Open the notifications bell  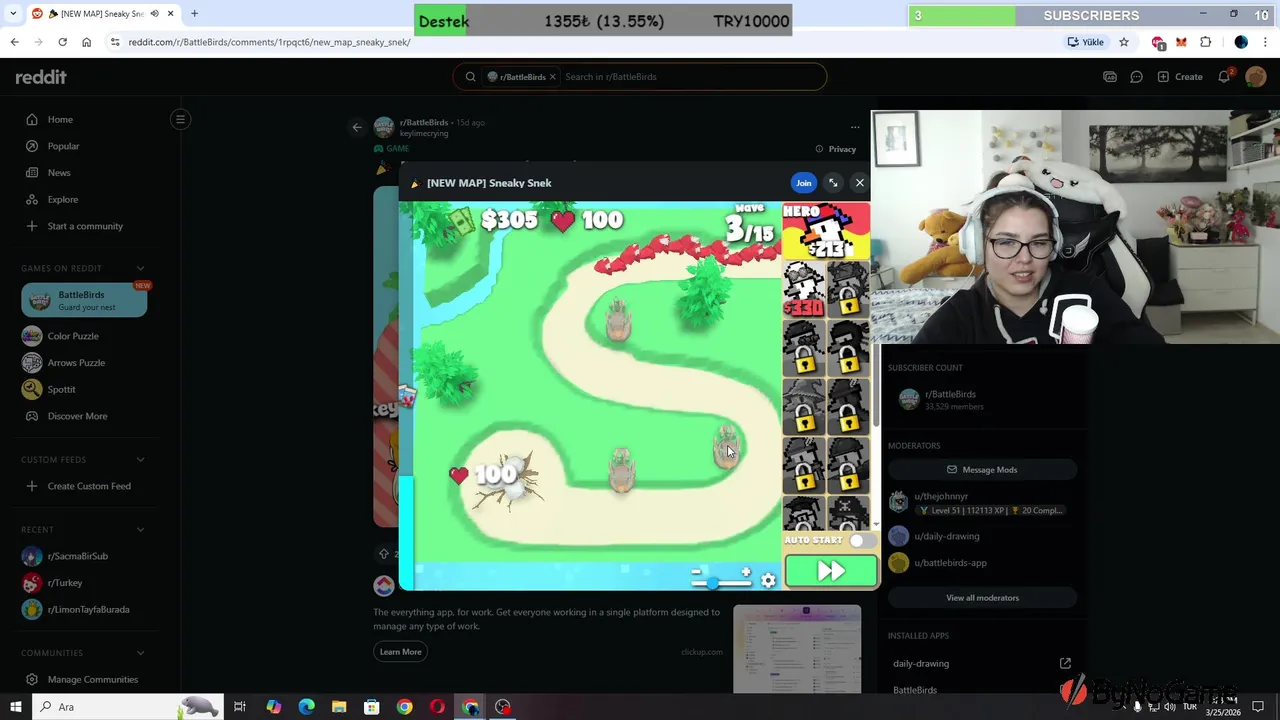(1225, 77)
